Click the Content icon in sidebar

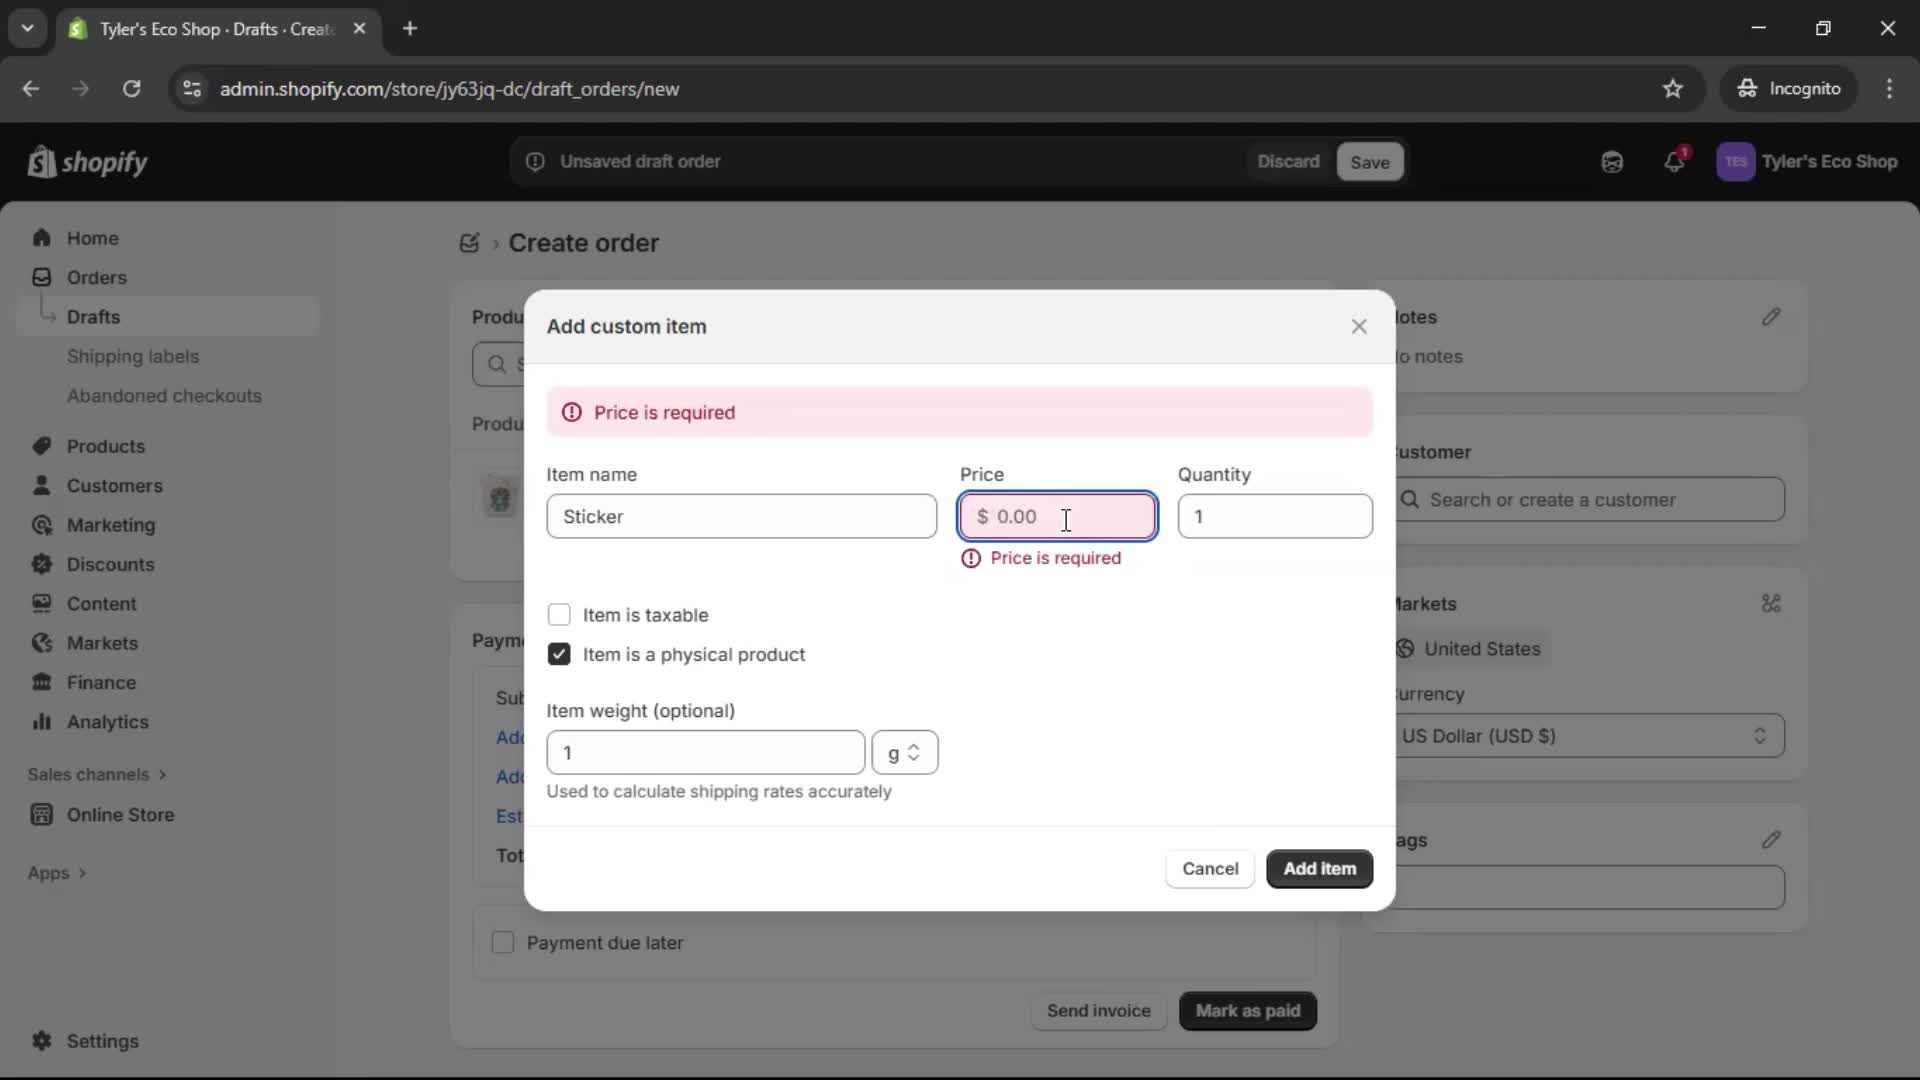point(41,604)
